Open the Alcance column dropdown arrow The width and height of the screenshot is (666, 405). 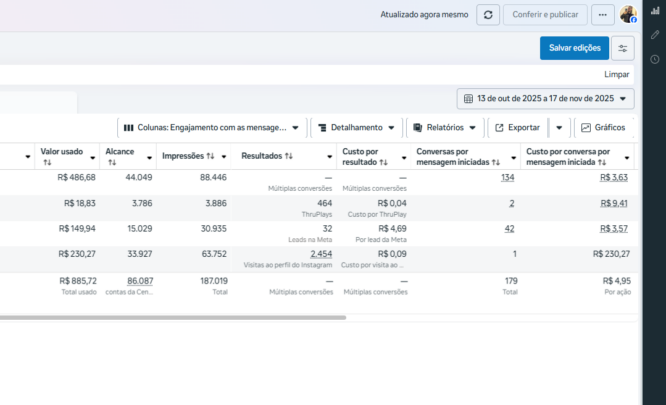(149, 157)
